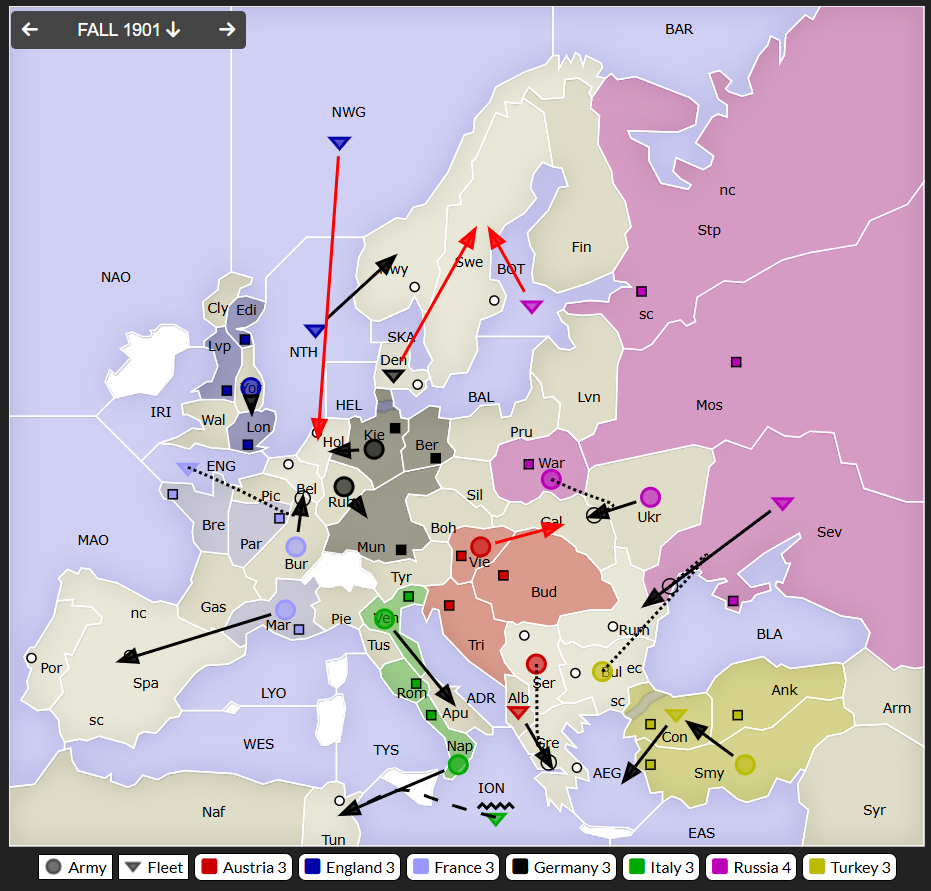
Task: Click the Moscow supply center square
Action: 736,362
